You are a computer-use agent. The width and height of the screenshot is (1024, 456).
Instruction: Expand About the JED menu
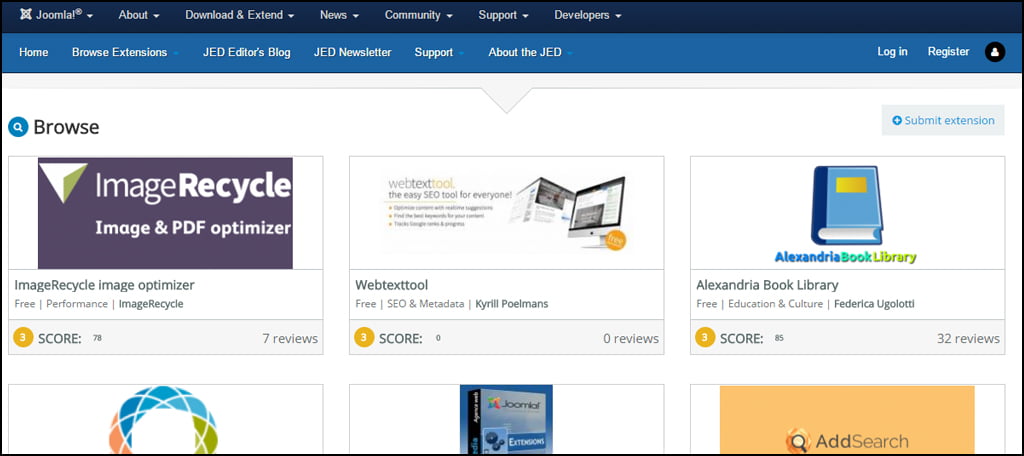coord(530,52)
